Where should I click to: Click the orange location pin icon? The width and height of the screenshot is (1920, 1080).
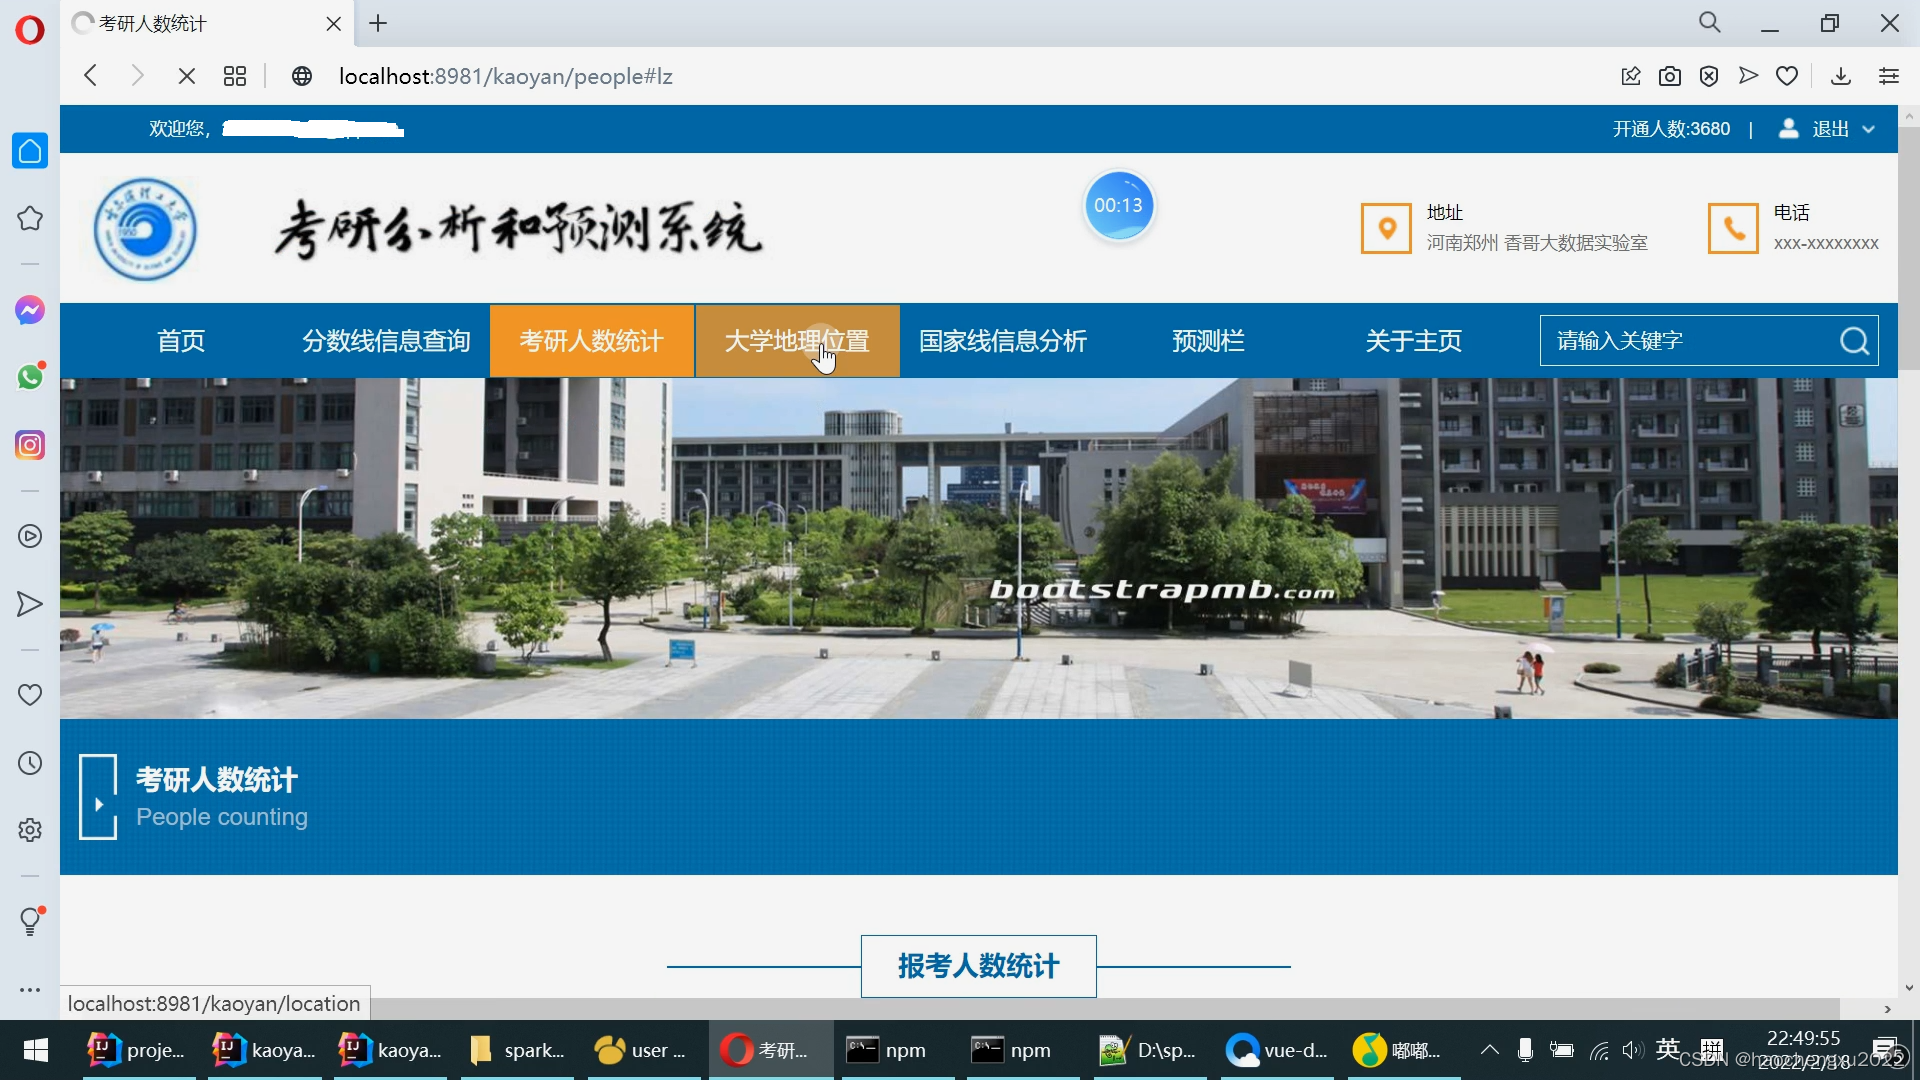coord(1386,228)
